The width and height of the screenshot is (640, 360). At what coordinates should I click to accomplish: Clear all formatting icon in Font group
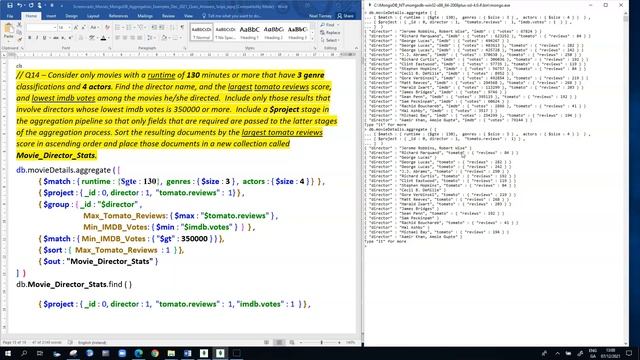pos(107,27)
